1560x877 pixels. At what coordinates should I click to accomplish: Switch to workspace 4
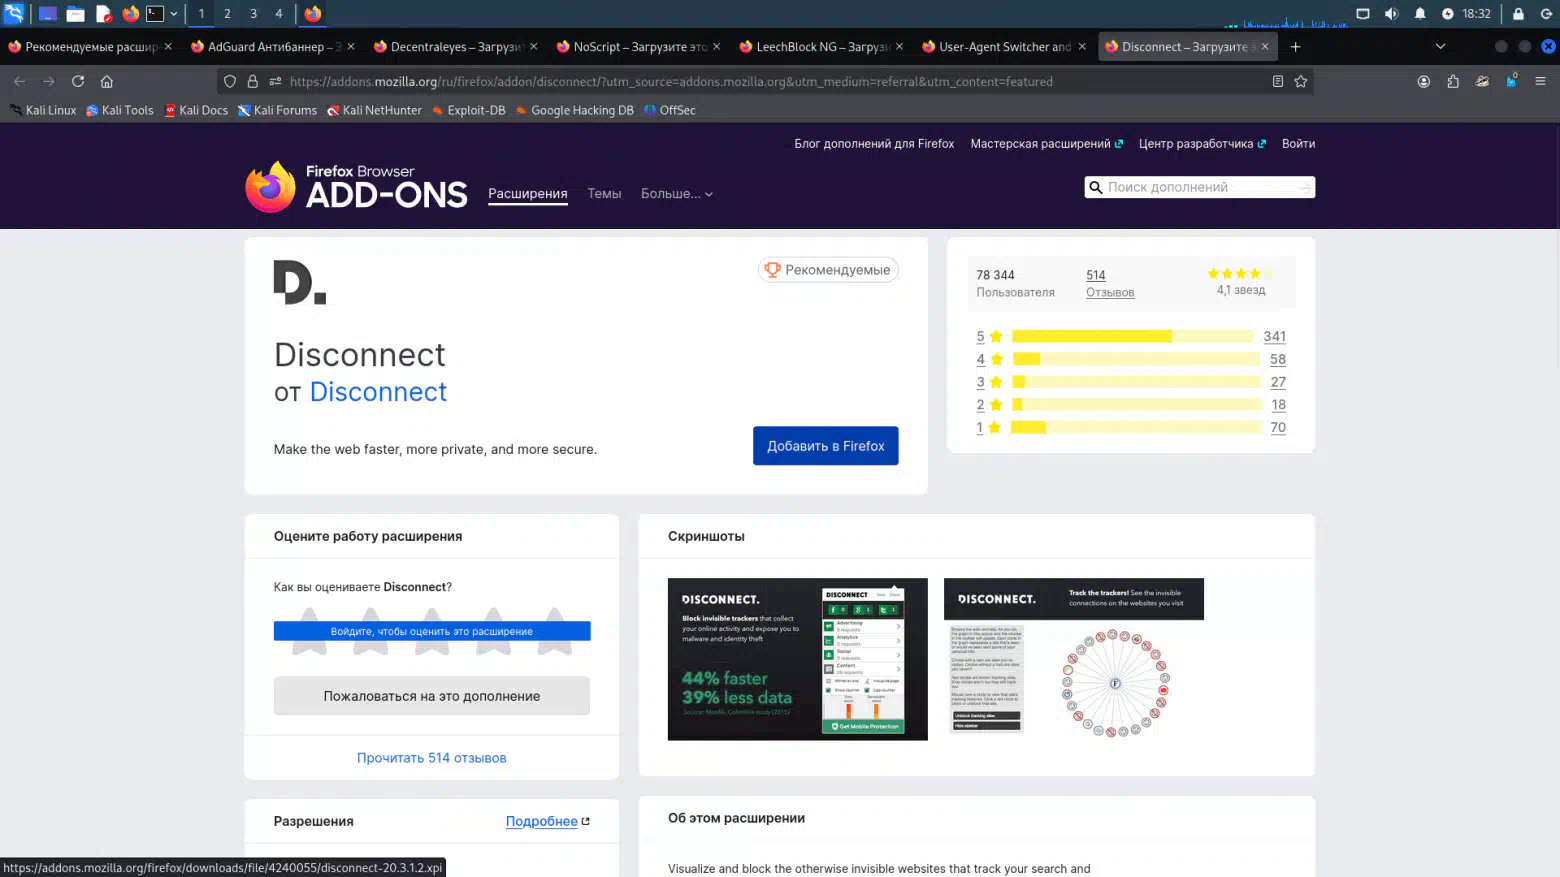tap(279, 14)
